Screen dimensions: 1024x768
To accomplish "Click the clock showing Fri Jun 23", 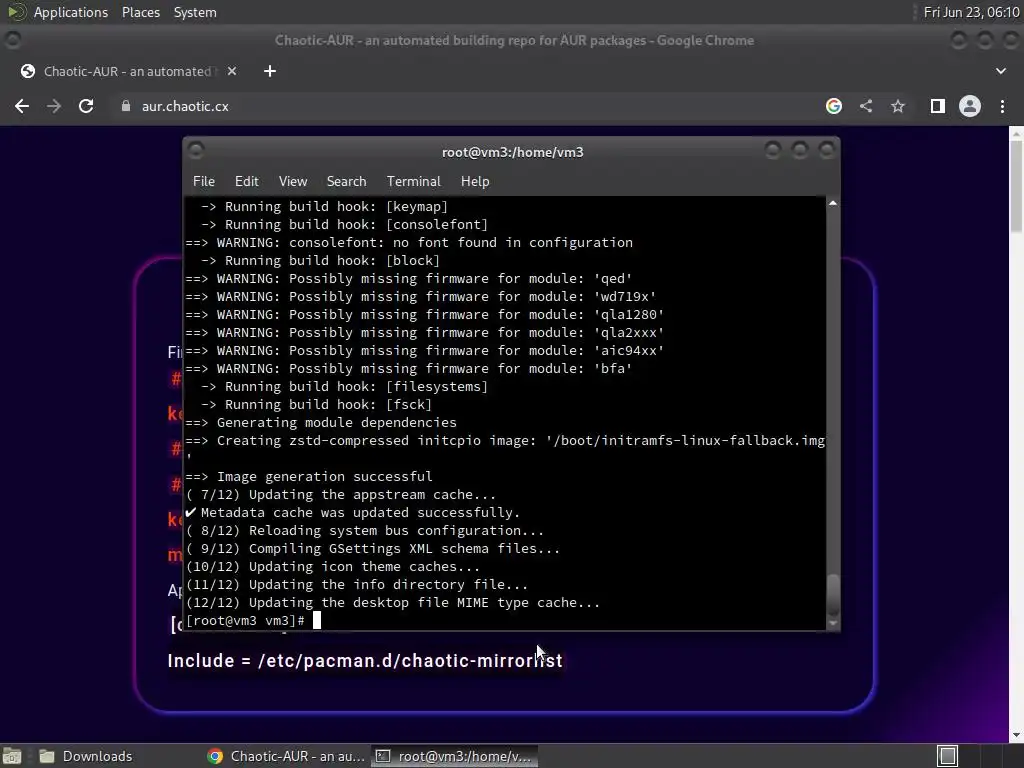I will click(x=971, y=12).
